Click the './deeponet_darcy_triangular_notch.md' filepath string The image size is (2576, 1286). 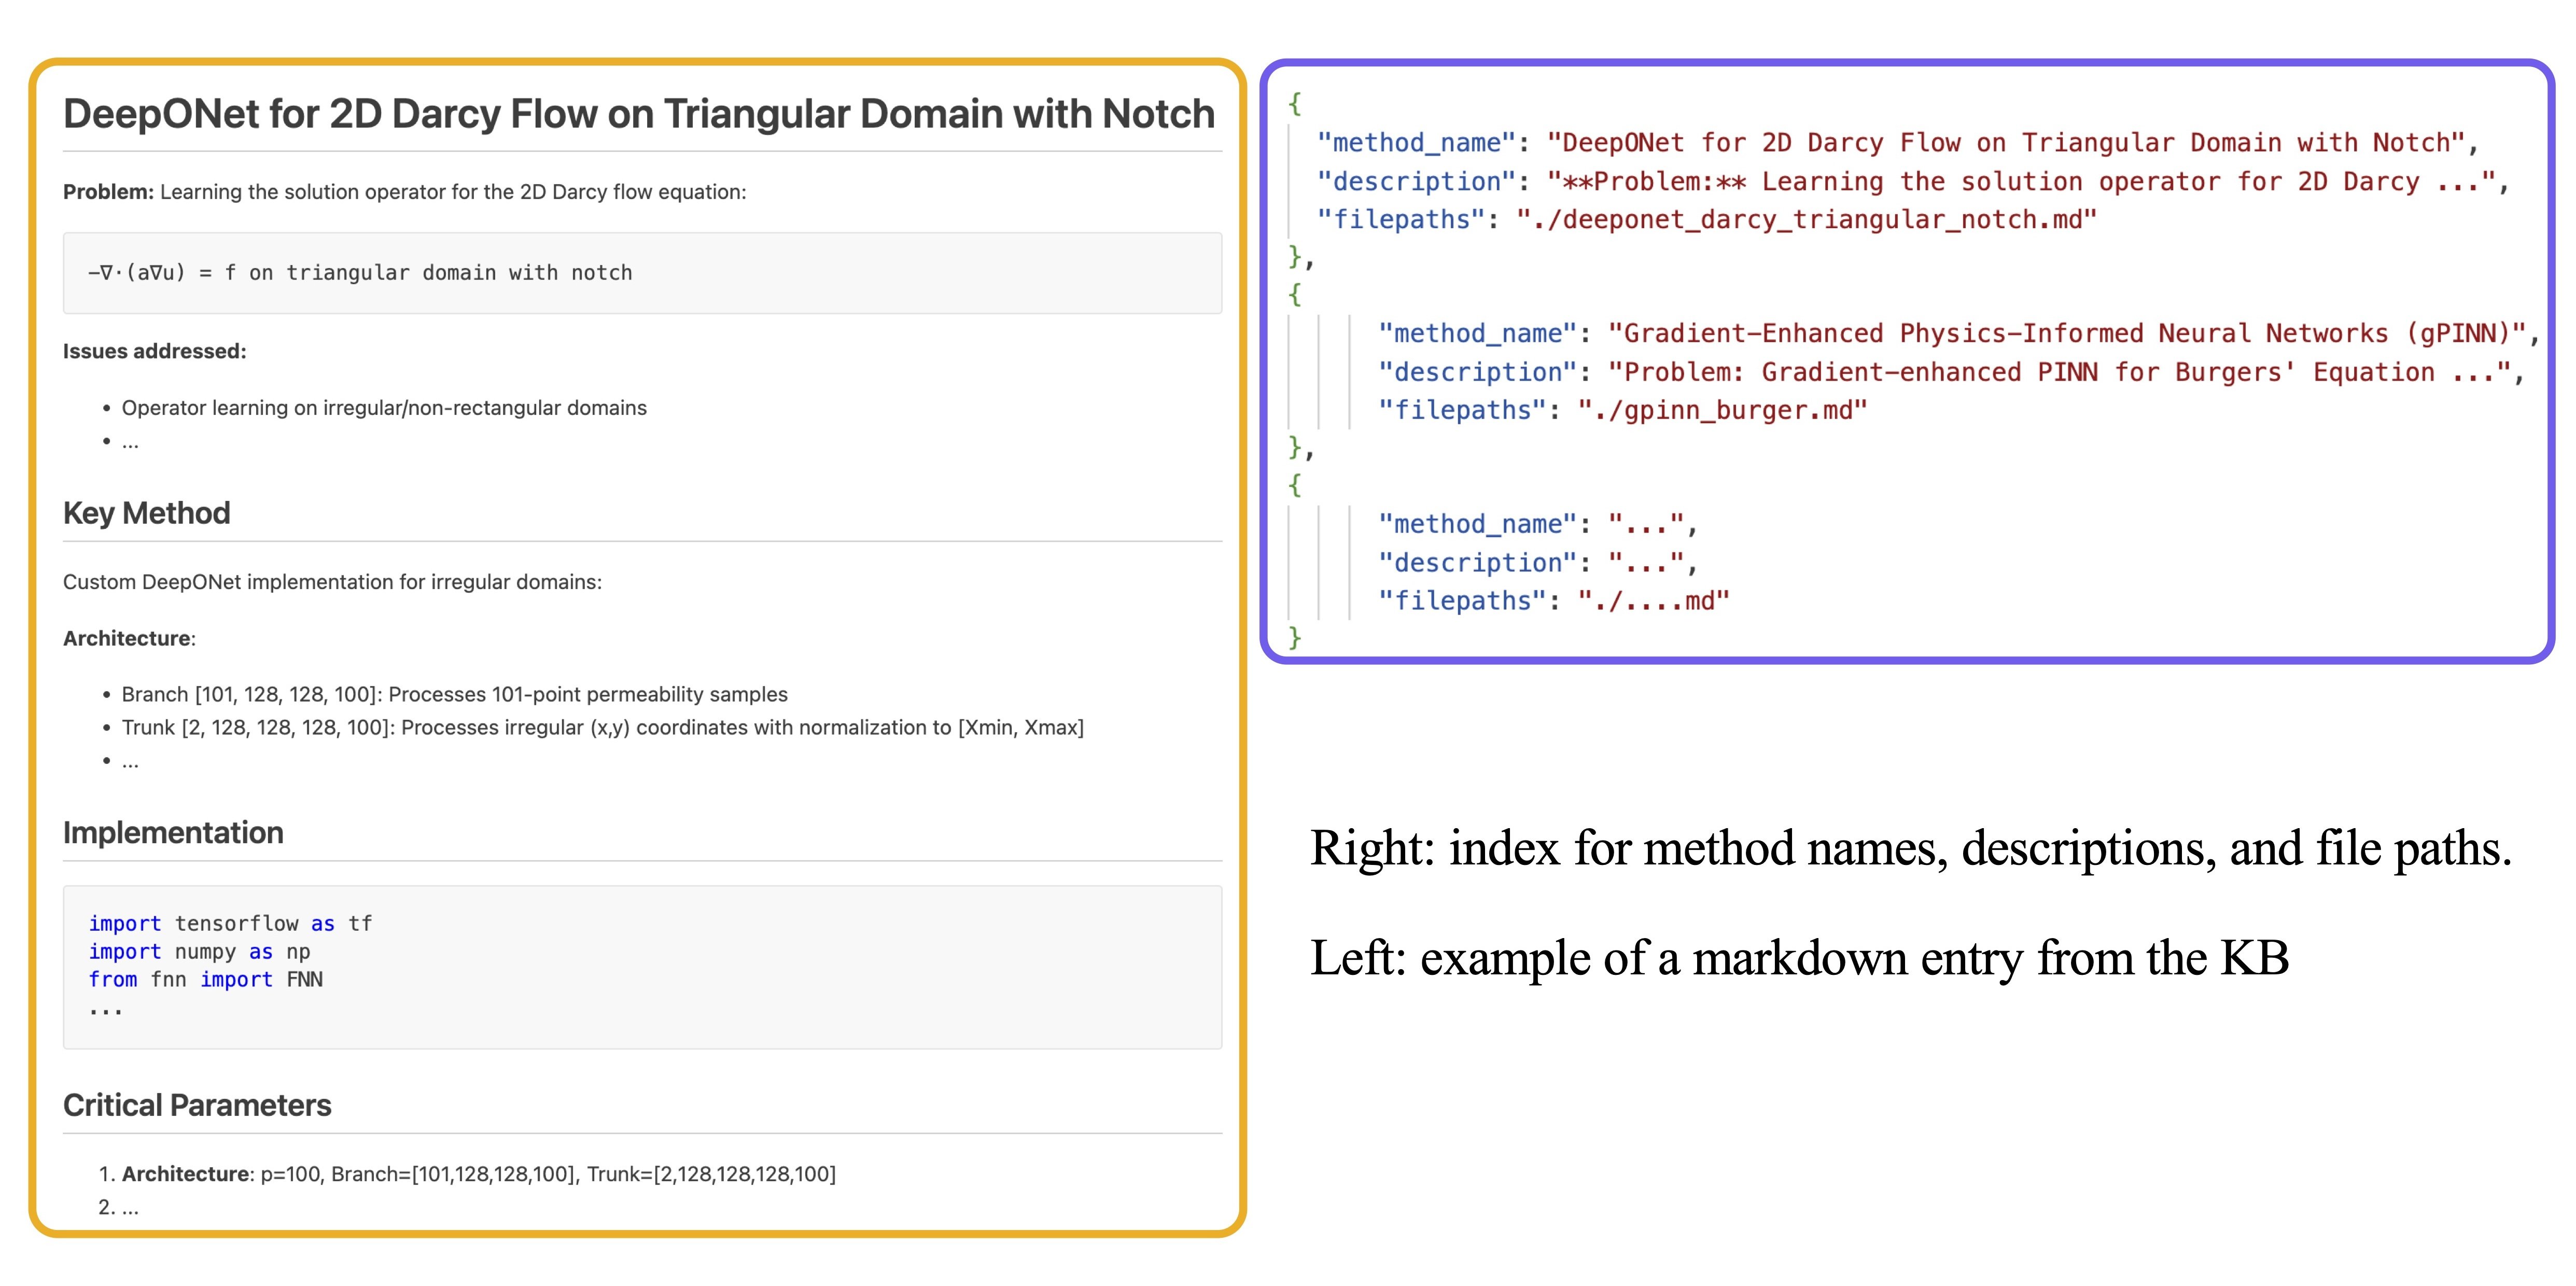click(1806, 219)
